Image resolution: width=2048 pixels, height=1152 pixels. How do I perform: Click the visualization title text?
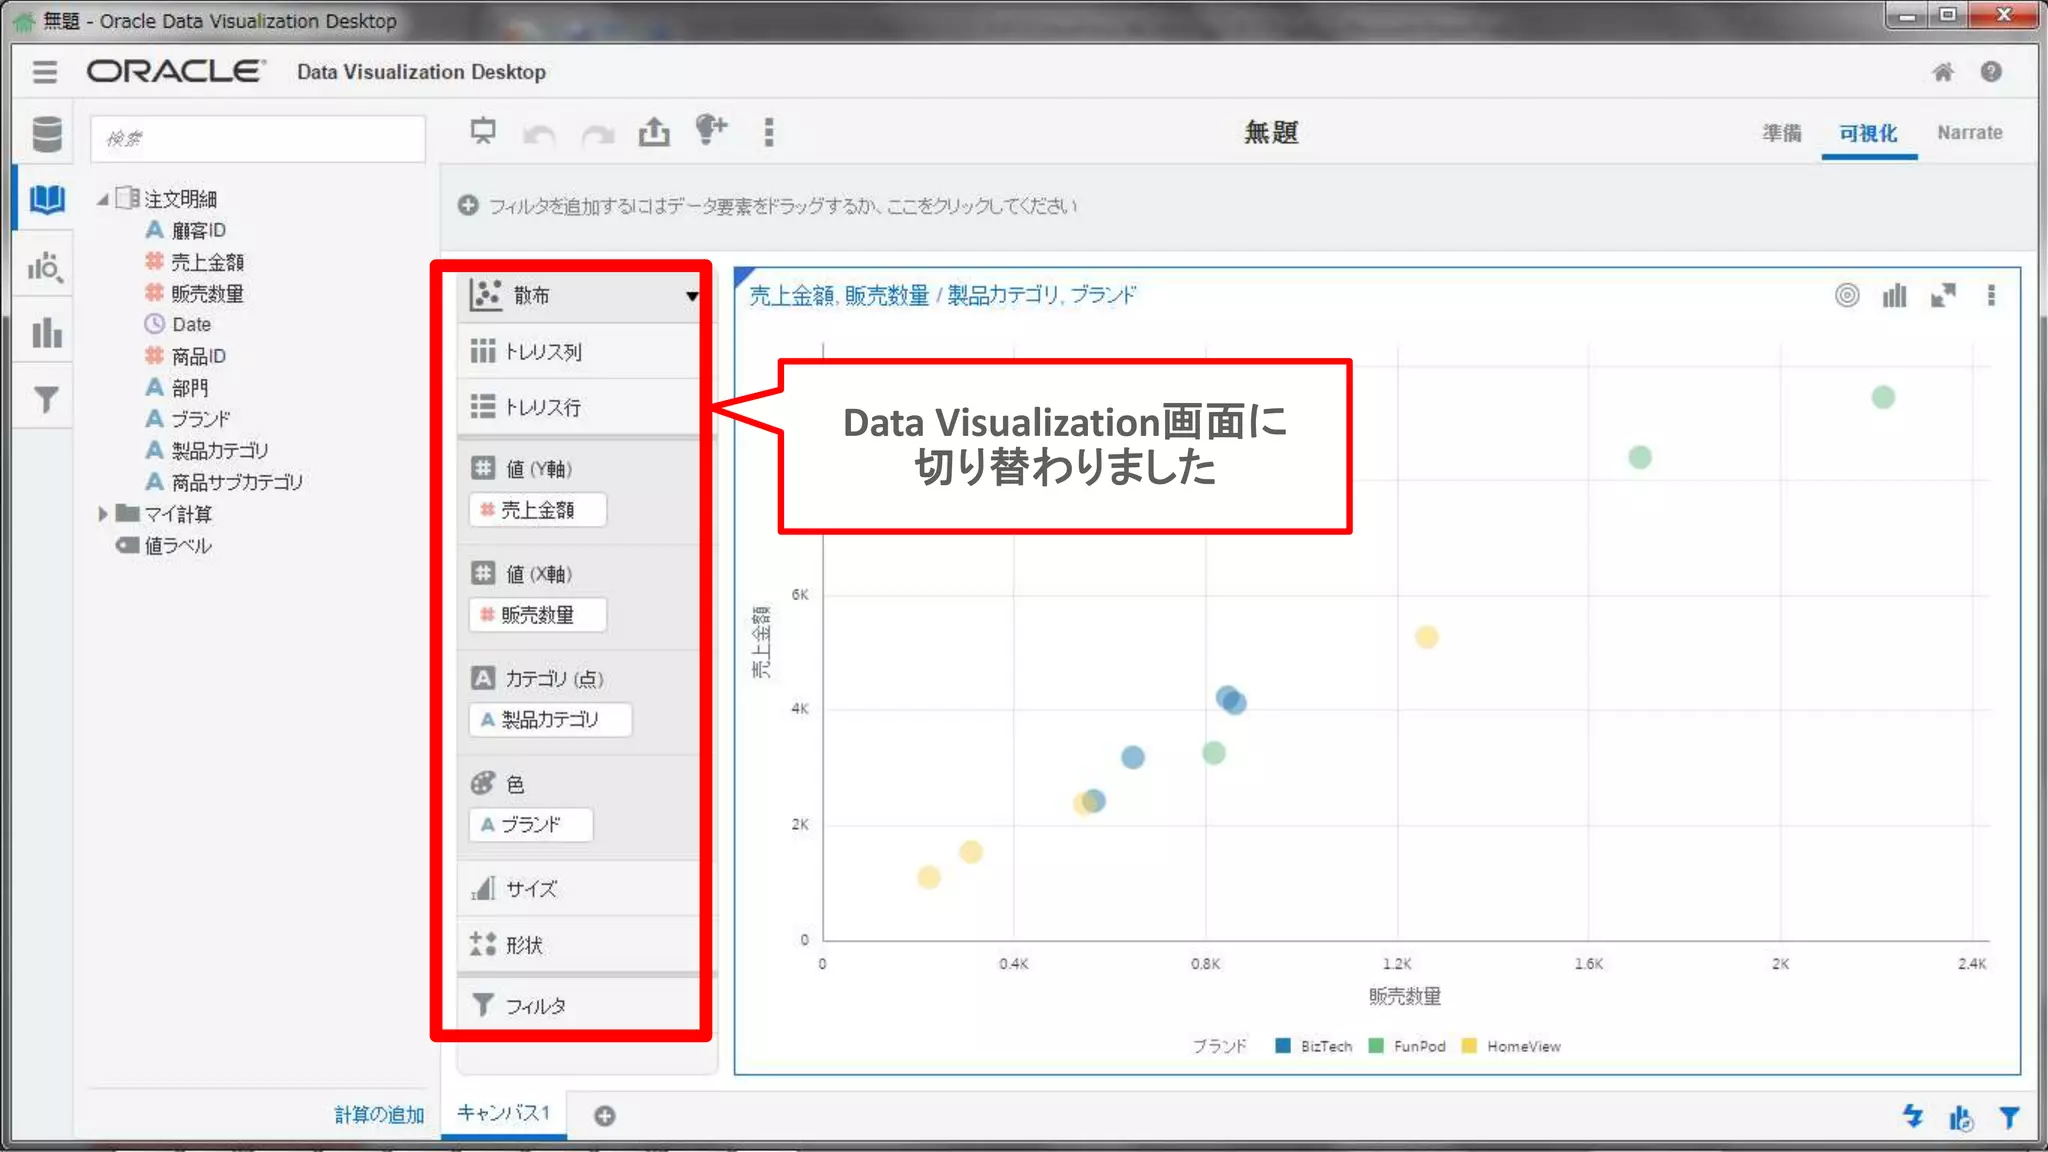(x=942, y=295)
